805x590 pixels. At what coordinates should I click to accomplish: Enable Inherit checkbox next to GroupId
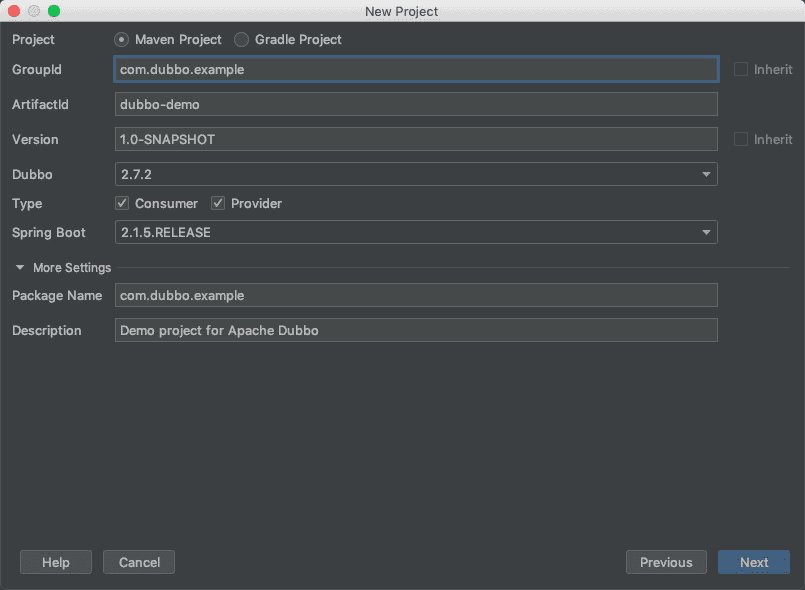tap(740, 69)
